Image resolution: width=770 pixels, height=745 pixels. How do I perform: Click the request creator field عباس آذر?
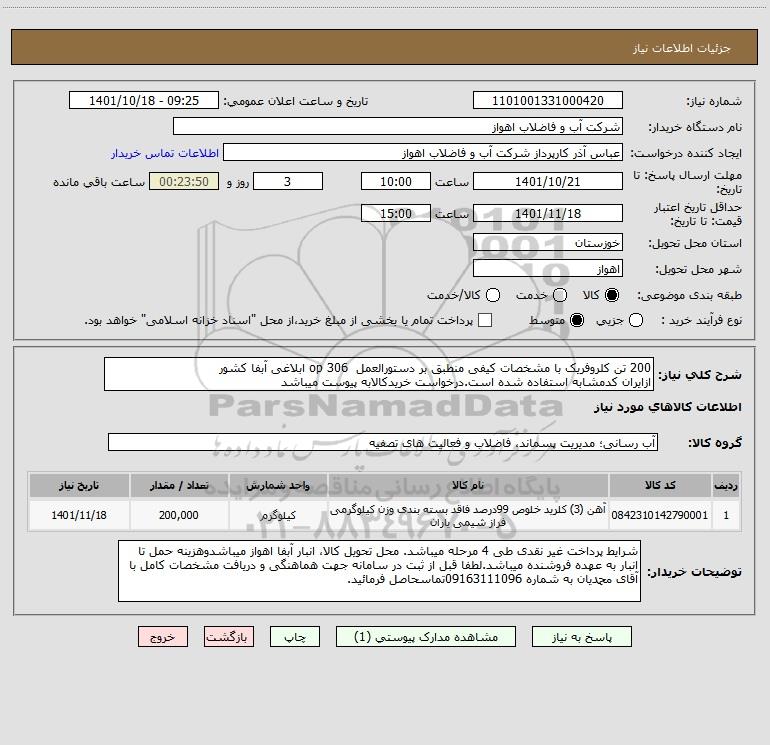click(423, 153)
